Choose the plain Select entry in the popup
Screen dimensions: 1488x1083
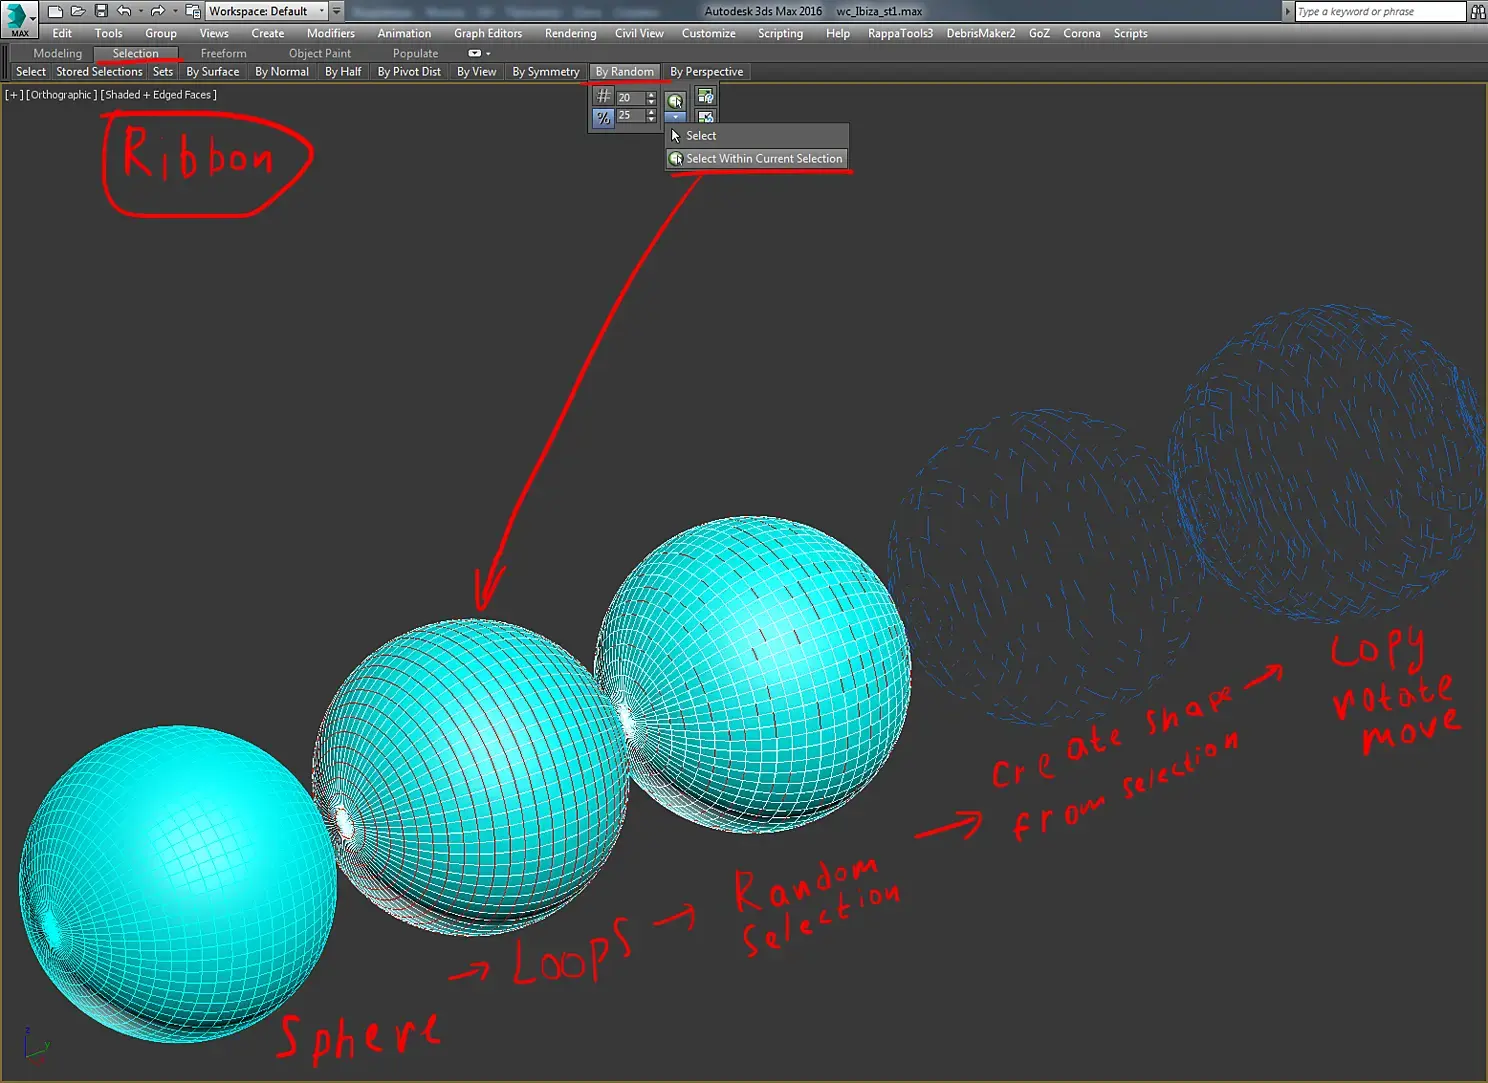pos(757,136)
